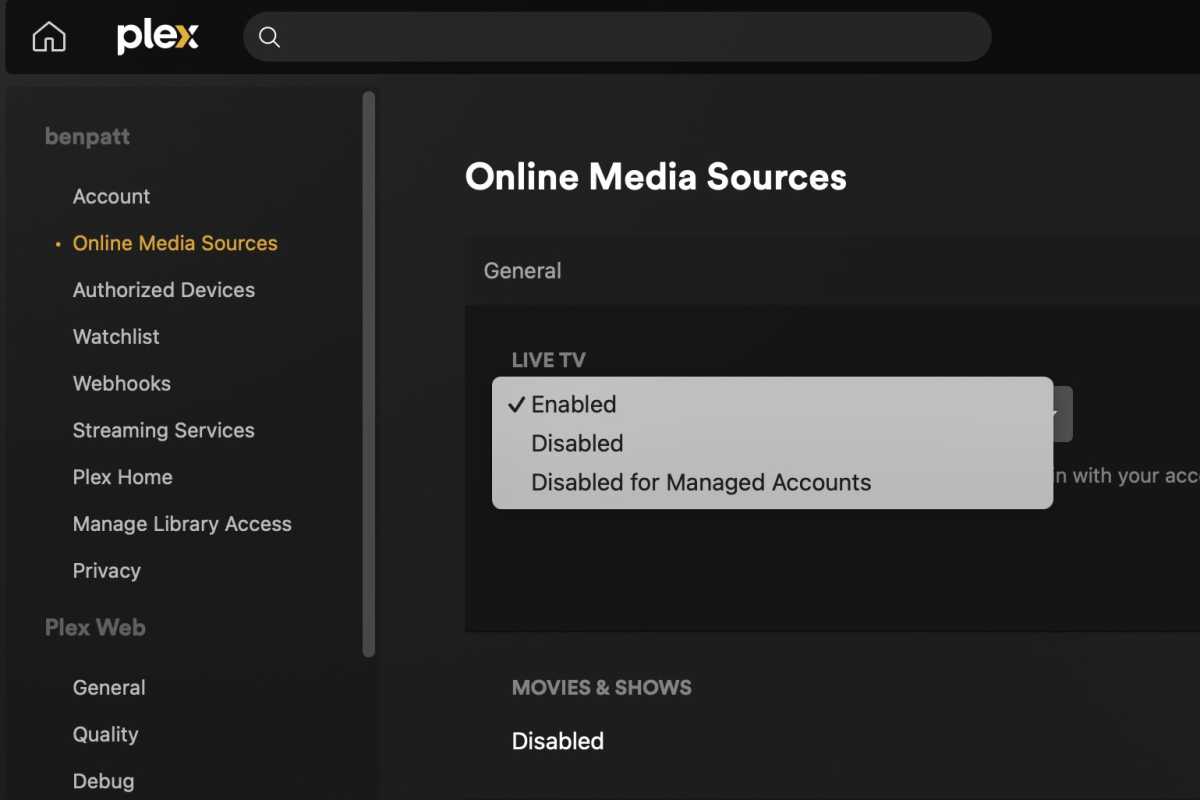Viewport: 1200px width, 800px height.
Task: Open the Plex Home settings
Action: (x=122, y=477)
